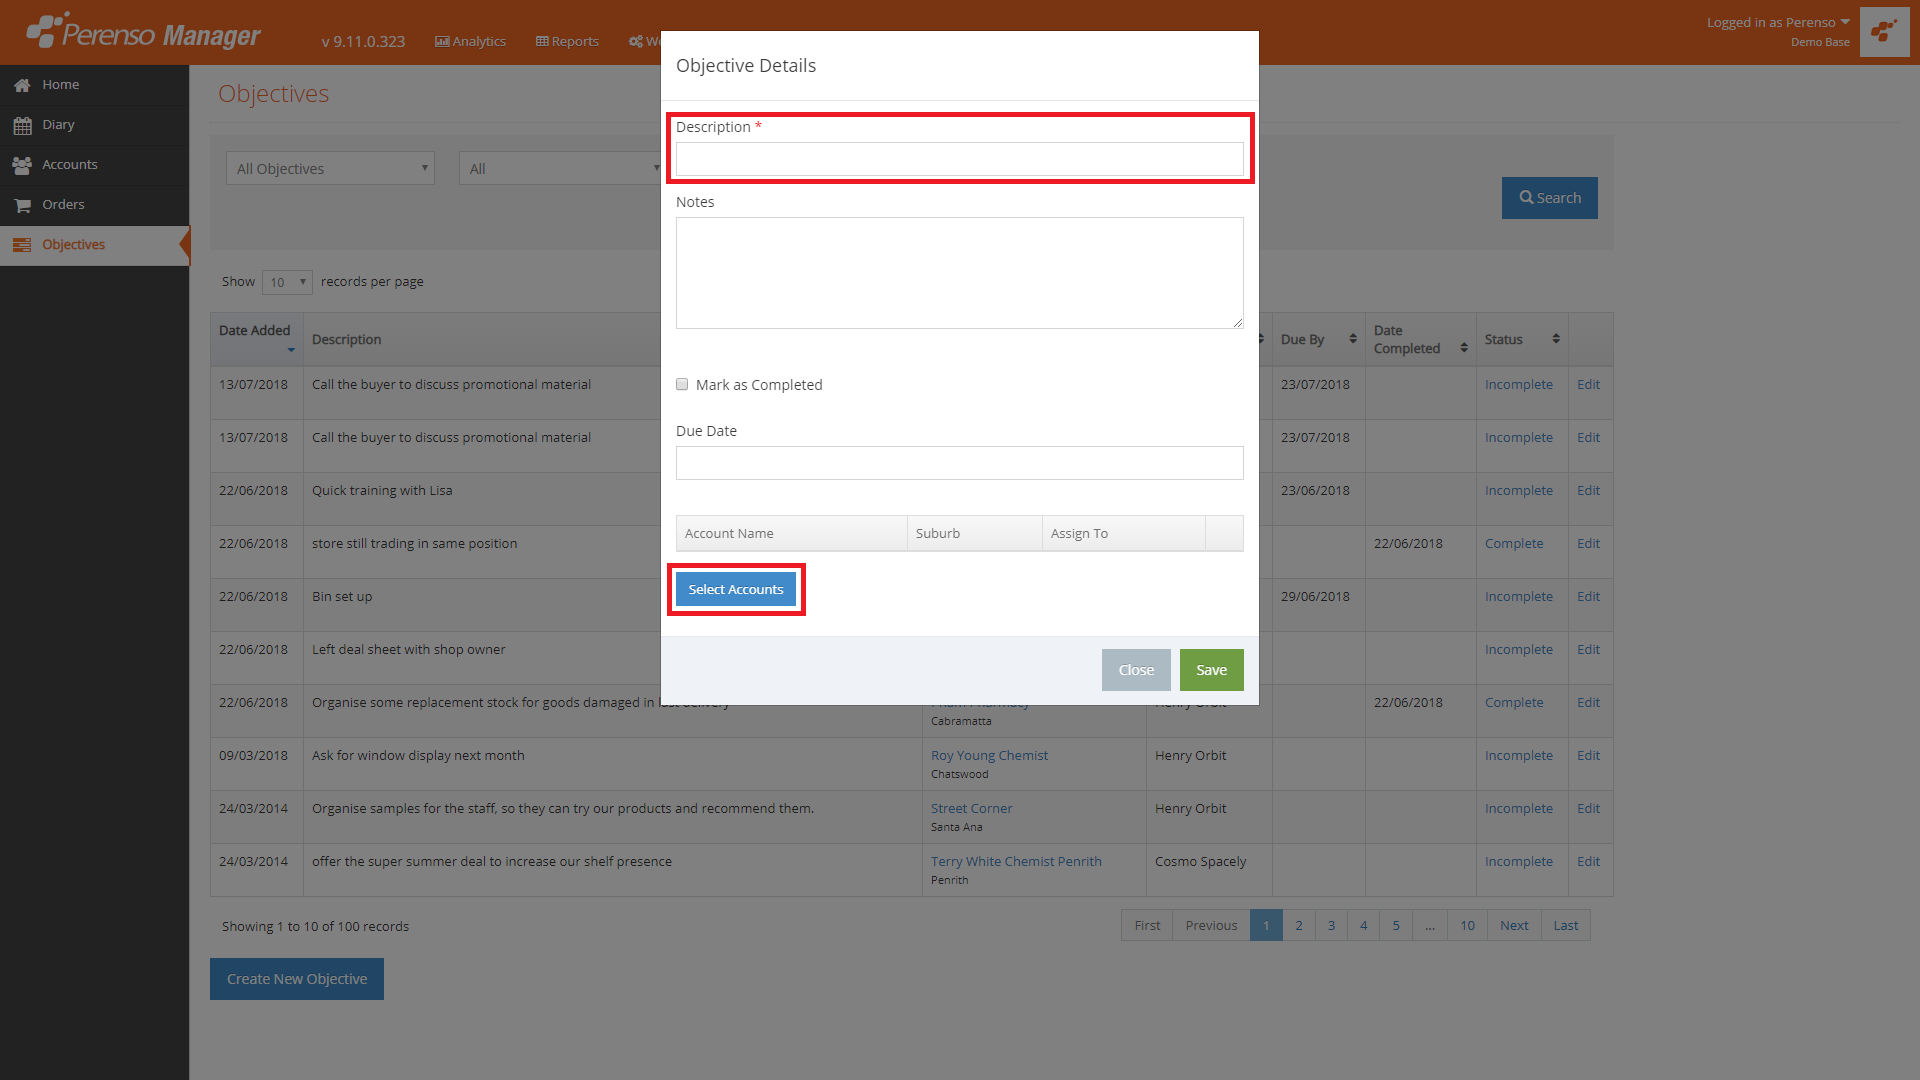Click the Perenso logo in header
Viewport: 1920px width, 1080px height.
[143, 33]
